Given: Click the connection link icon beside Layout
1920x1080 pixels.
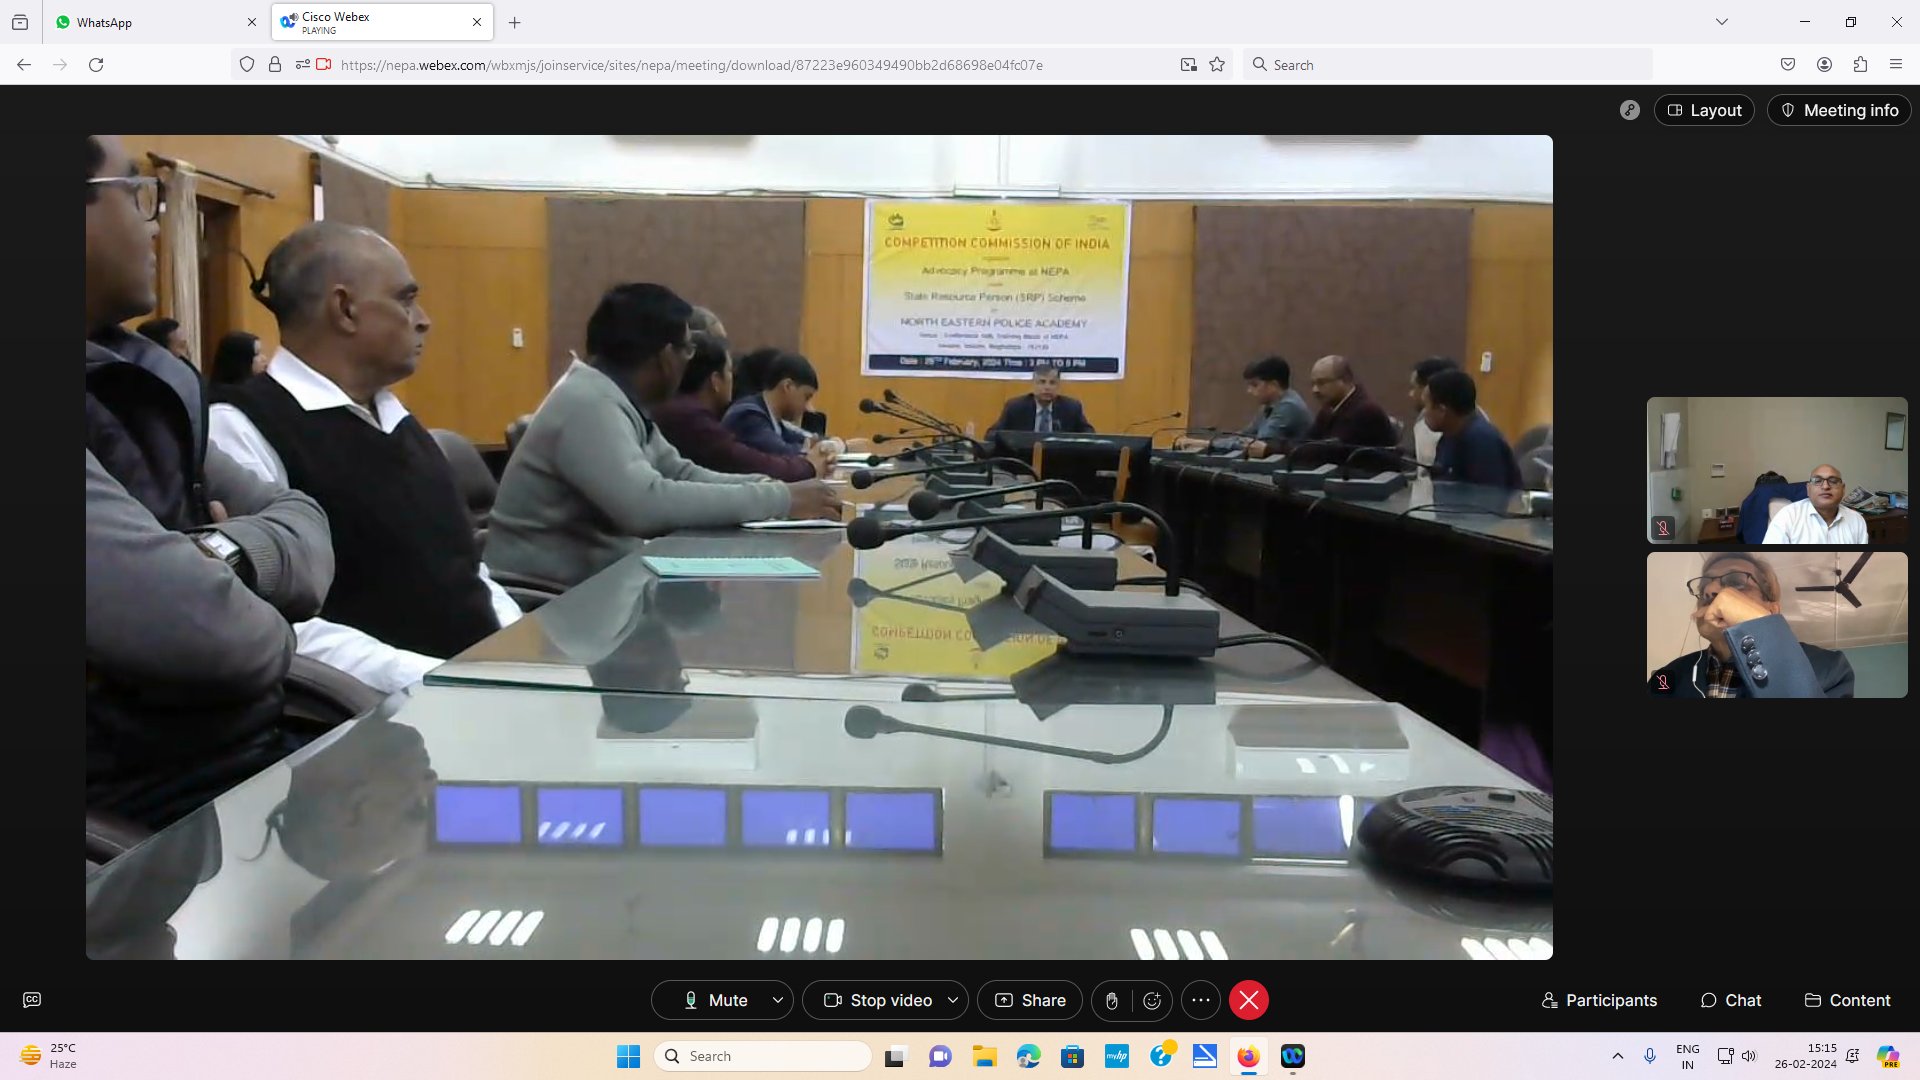Looking at the screenshot, I should (x=1630, y=110).
